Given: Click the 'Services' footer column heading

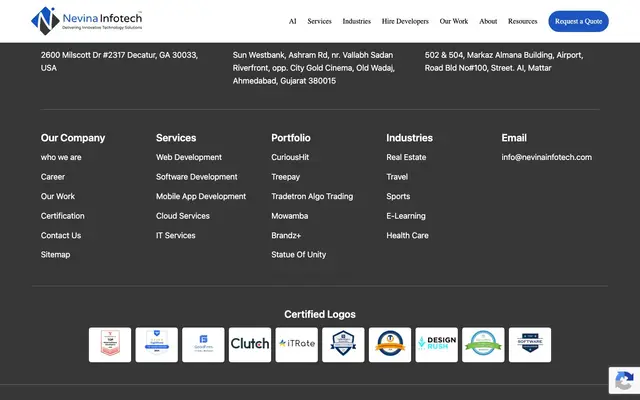Looking at the screenshot, I should coord(176,138).
